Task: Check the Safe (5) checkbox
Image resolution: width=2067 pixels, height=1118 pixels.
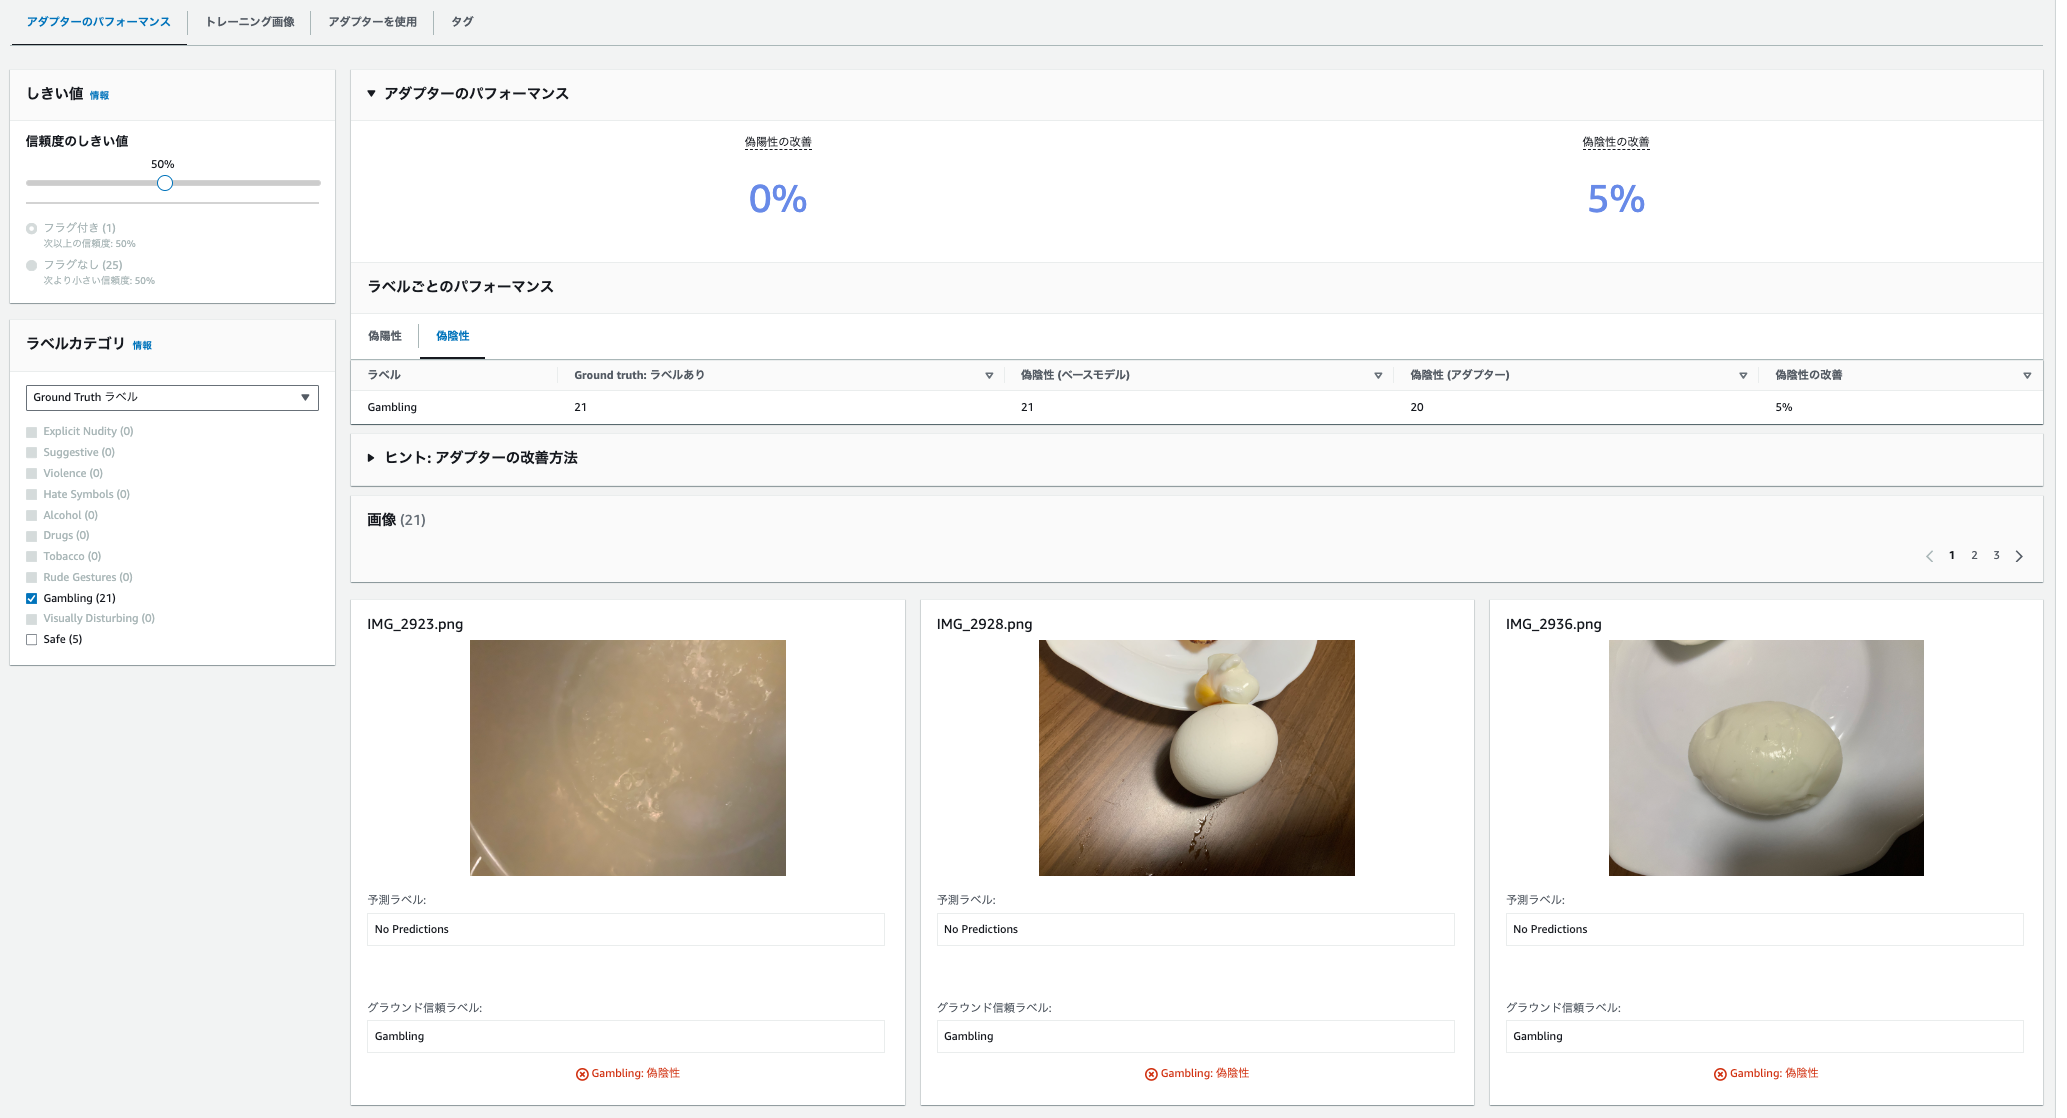Action: 32,640
